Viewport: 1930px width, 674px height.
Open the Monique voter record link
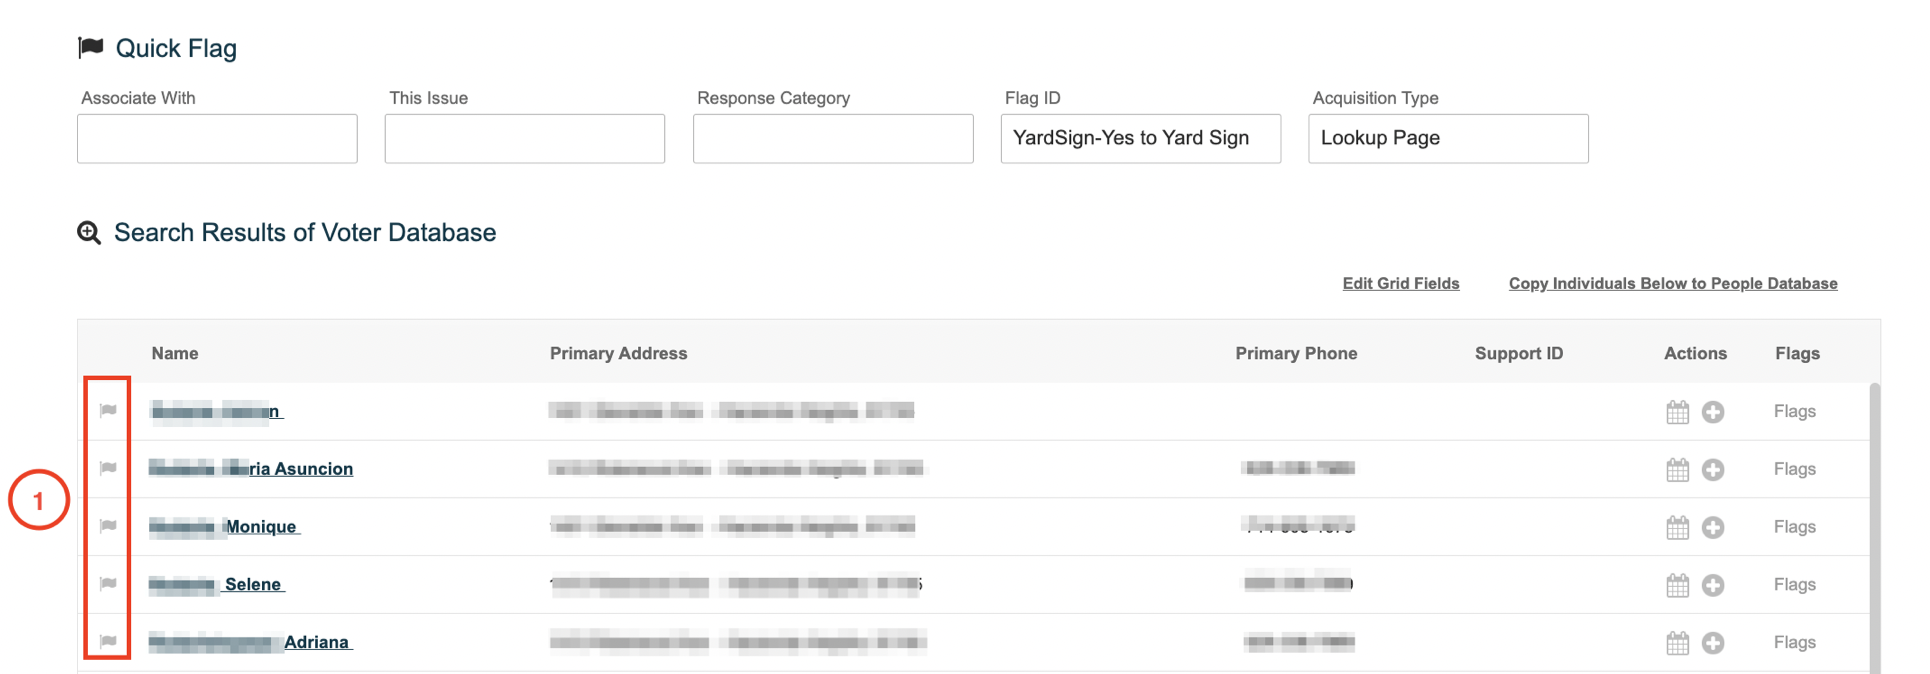[224, 527]
